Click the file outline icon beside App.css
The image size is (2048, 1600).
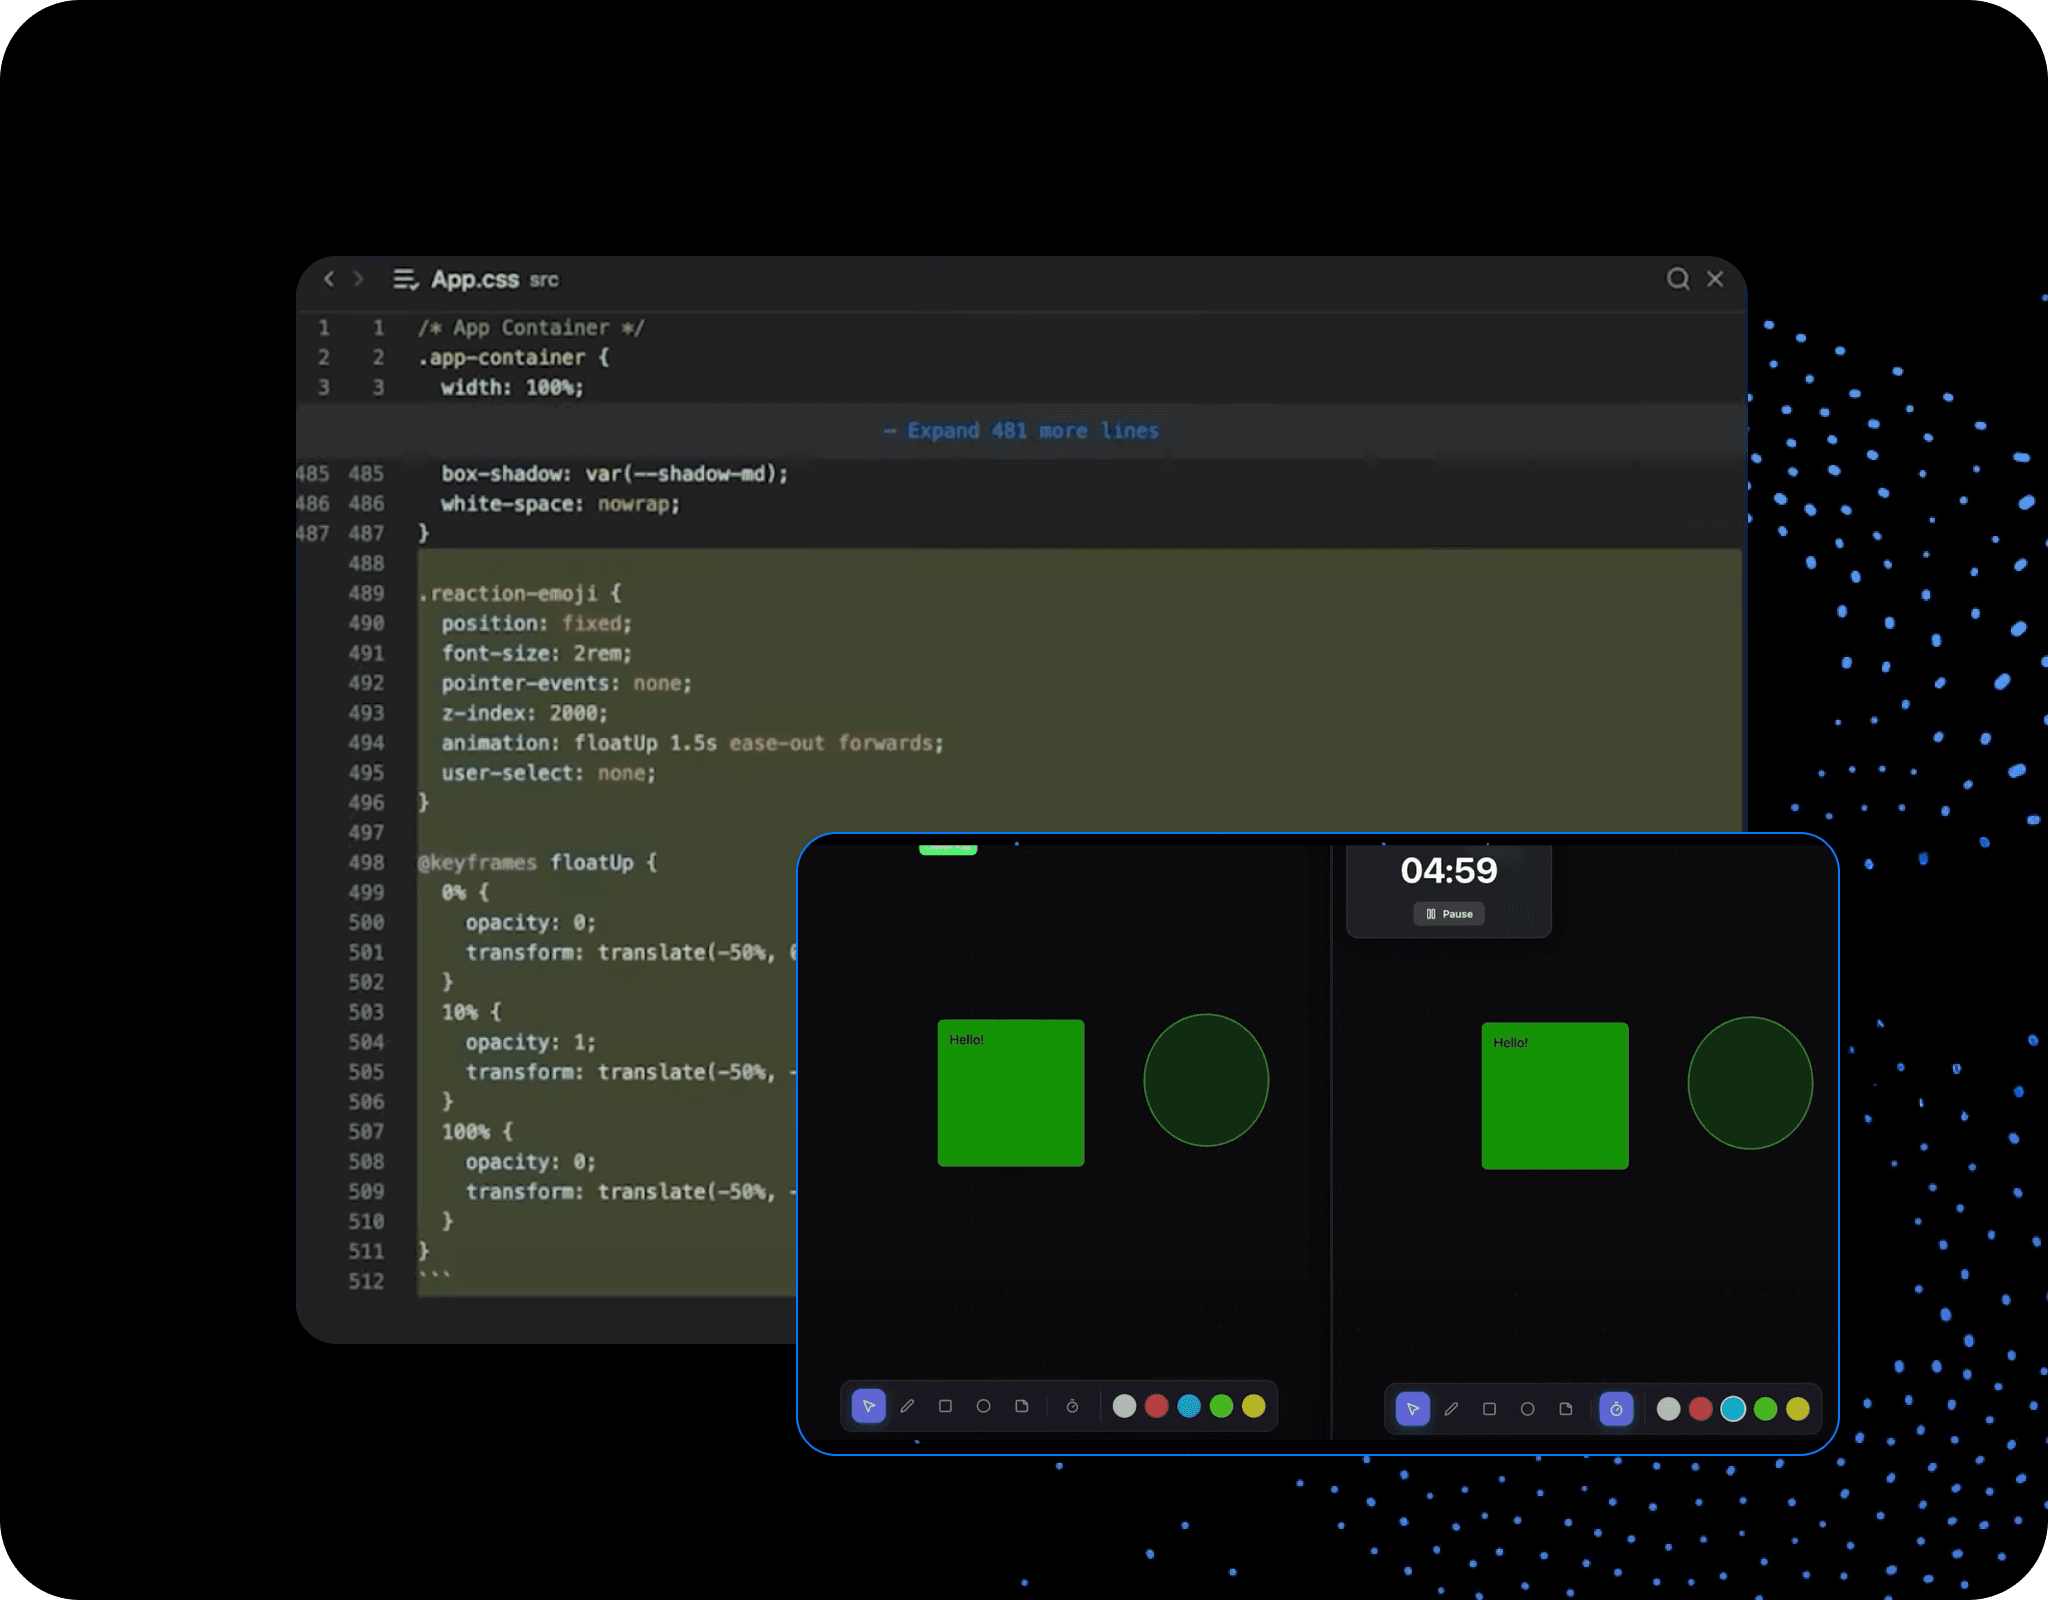coord(404,279)
